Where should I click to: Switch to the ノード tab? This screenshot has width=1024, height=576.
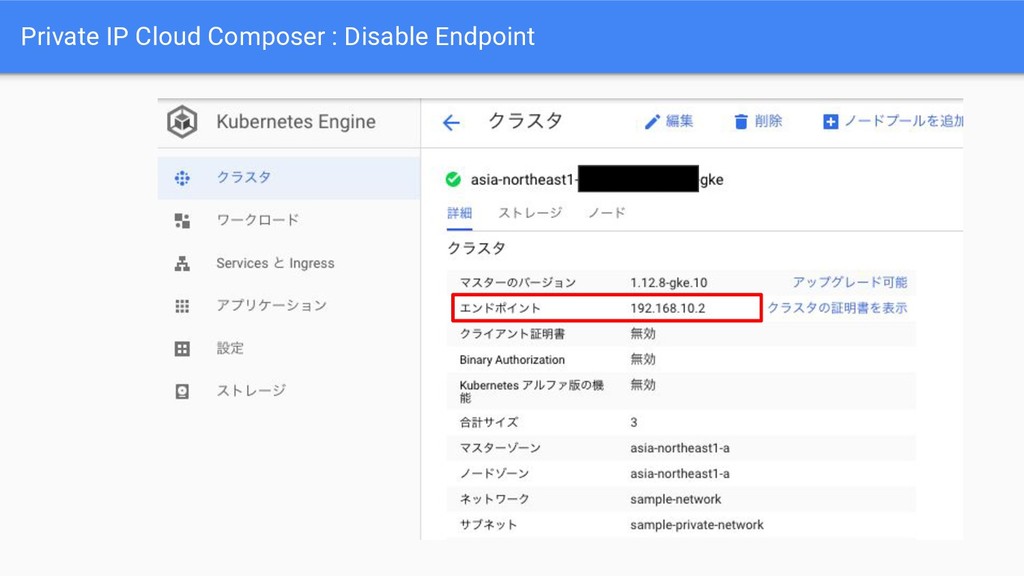pos(606,213)
